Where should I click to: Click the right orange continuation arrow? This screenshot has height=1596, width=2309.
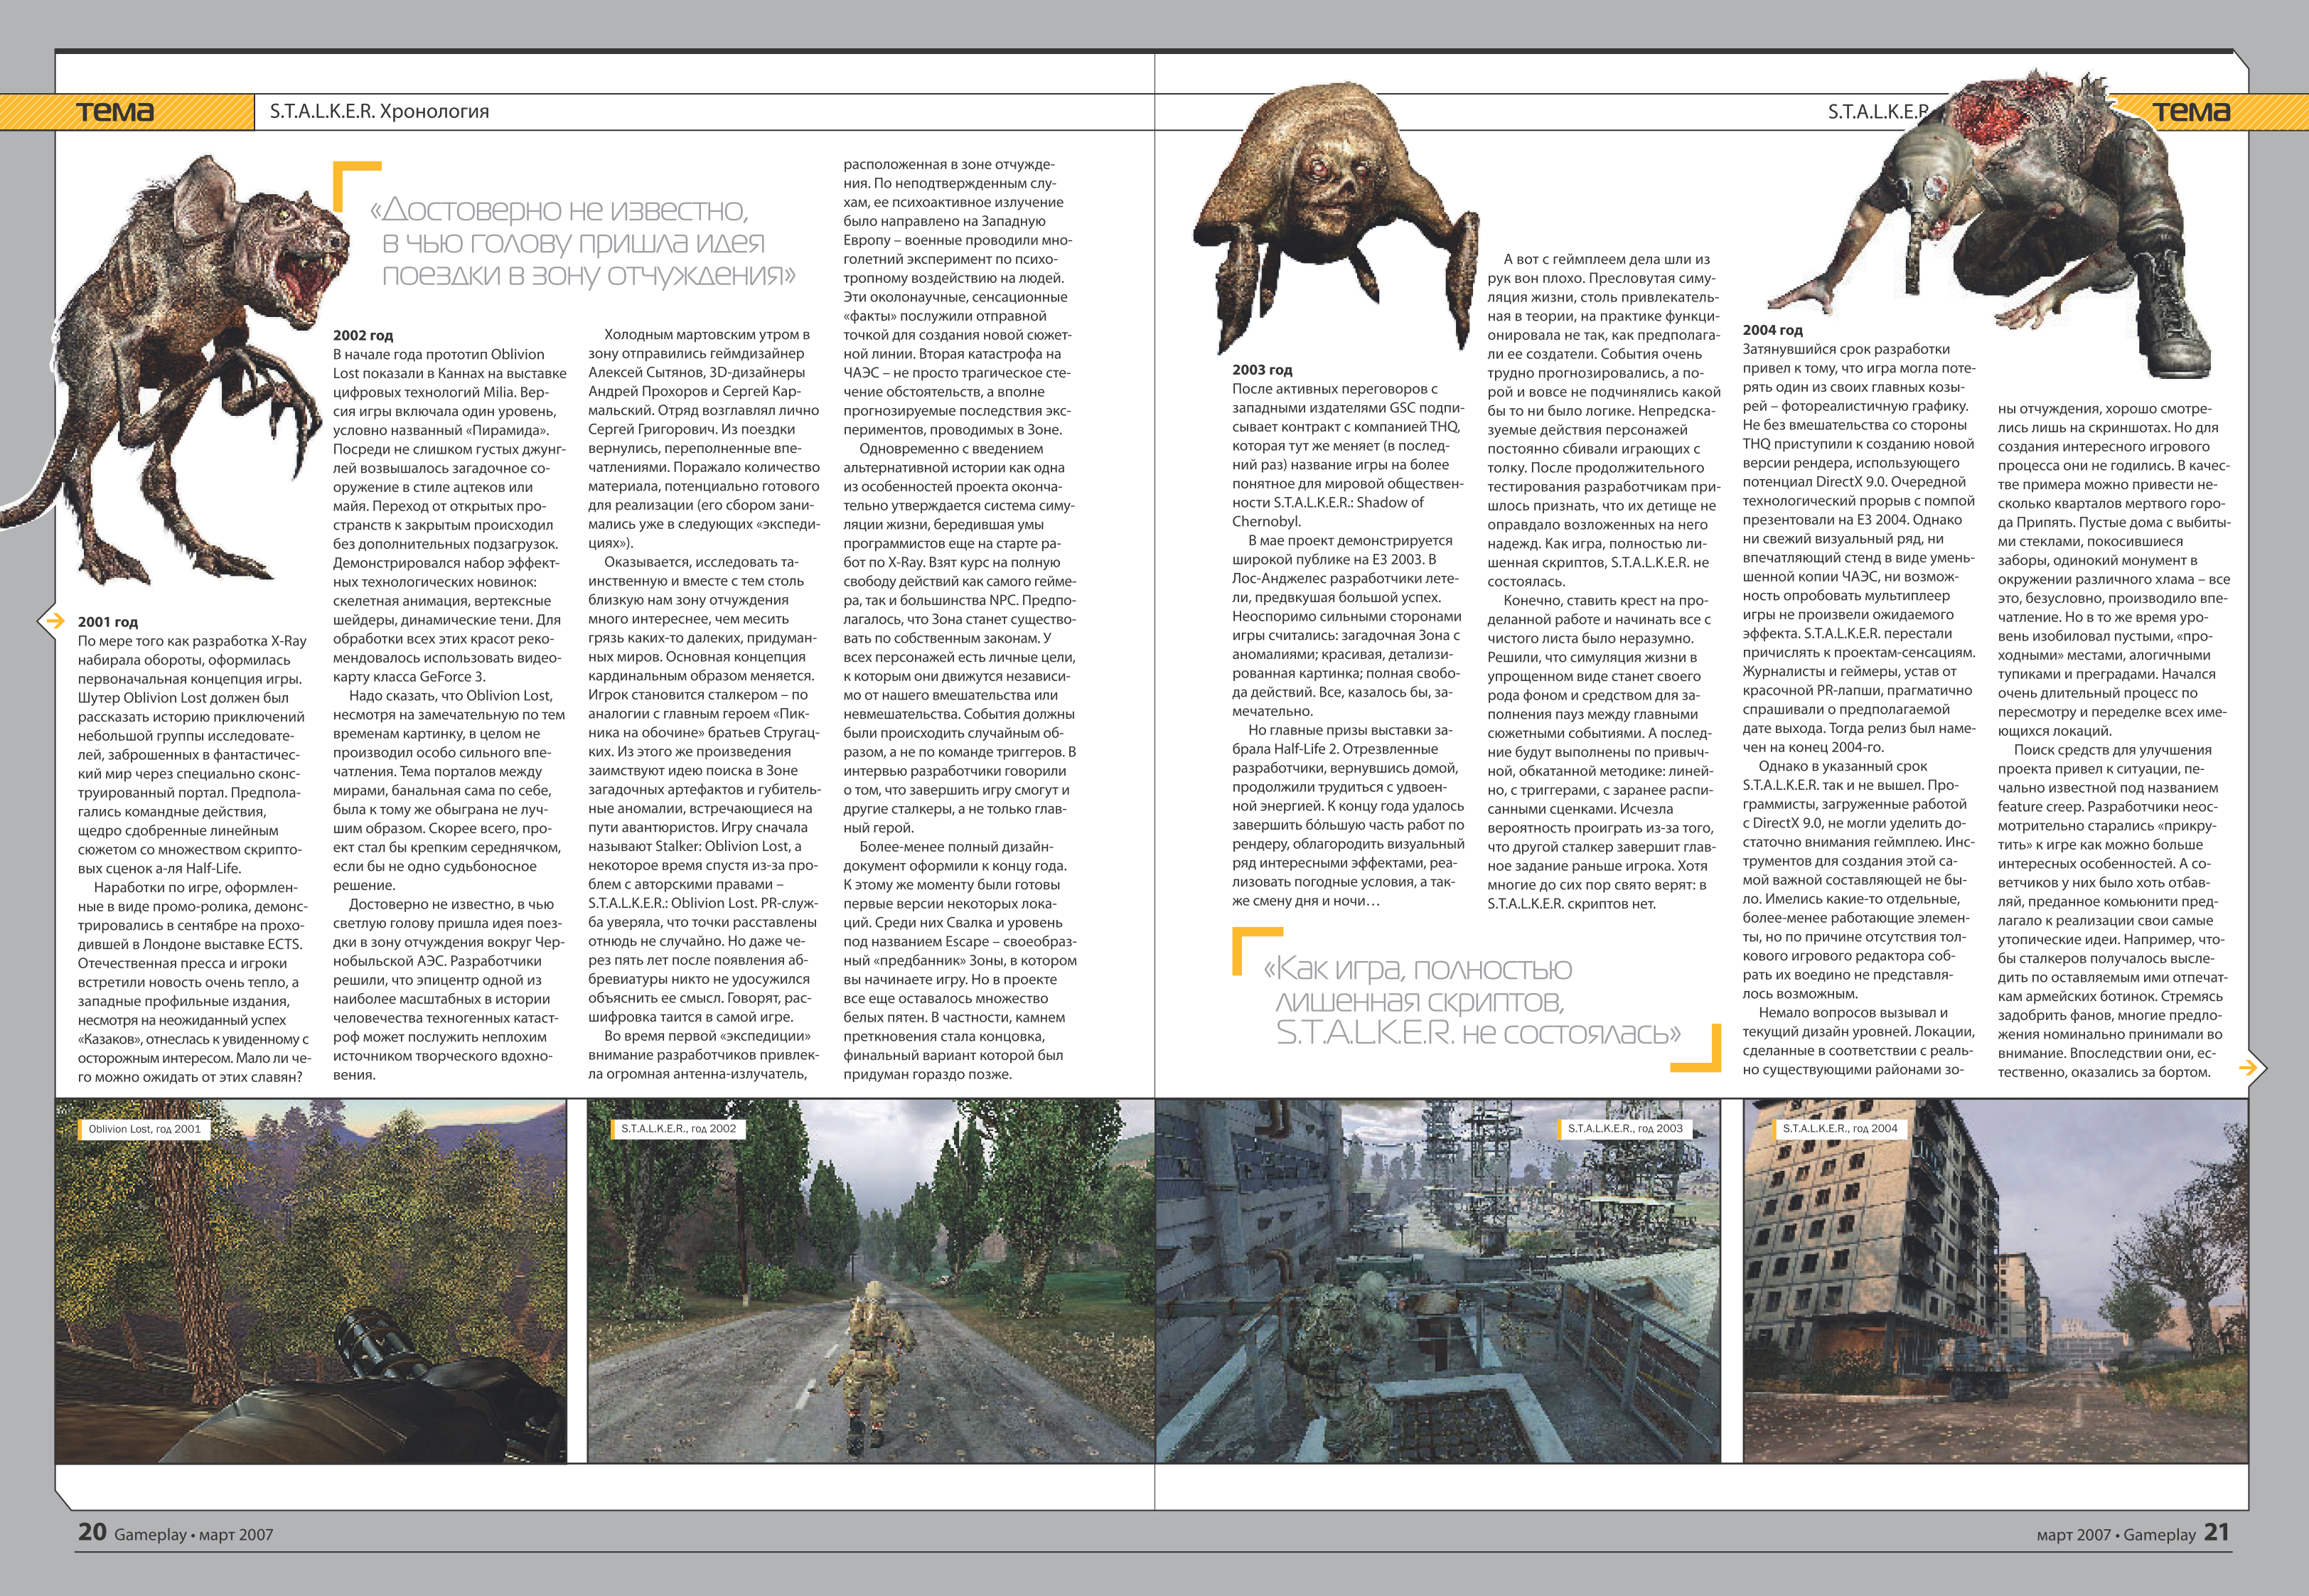click(x=2249, y=1068)
